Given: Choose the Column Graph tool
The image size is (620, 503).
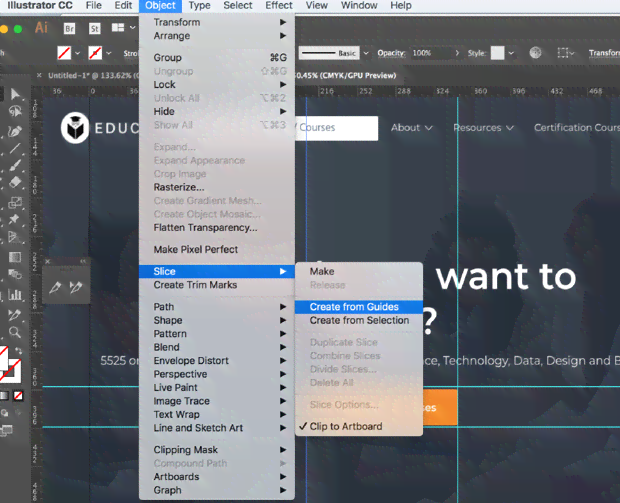Looking at the screenshot, I should (x=15, y=295).
